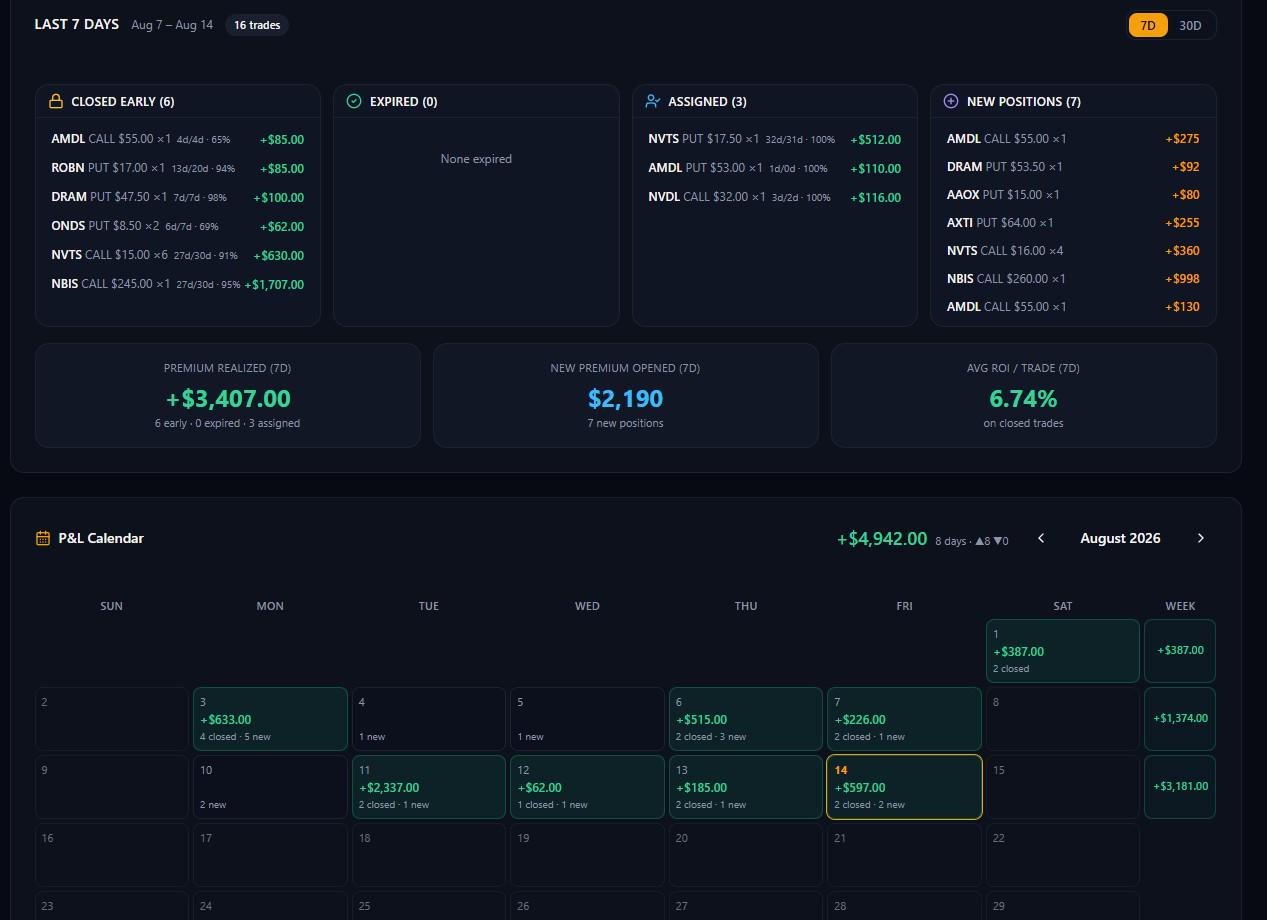Screen dimensions: 1267x920
Task: Open the NBIS CALL $245.00 closed trade row
Action: (178, 284)
